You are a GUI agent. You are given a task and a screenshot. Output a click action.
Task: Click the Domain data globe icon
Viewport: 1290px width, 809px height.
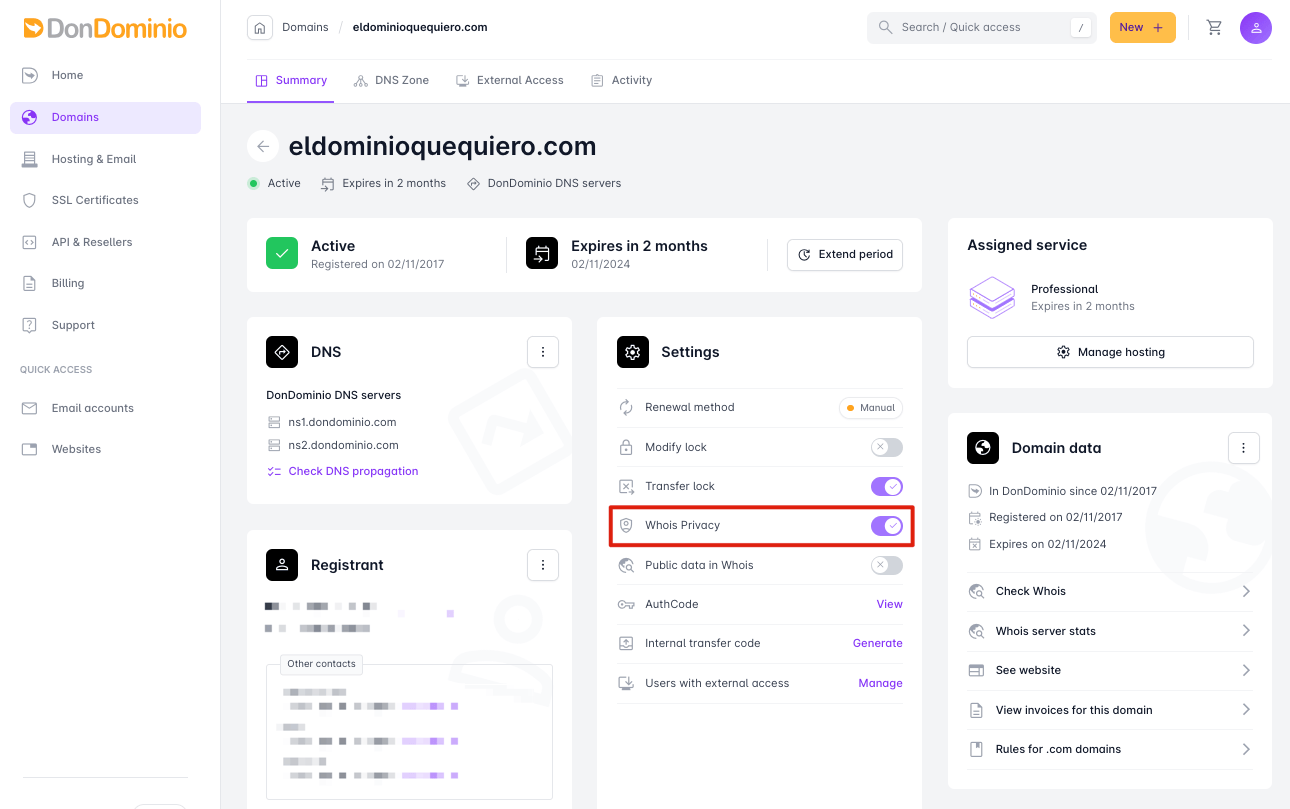(x=983, y=448)
